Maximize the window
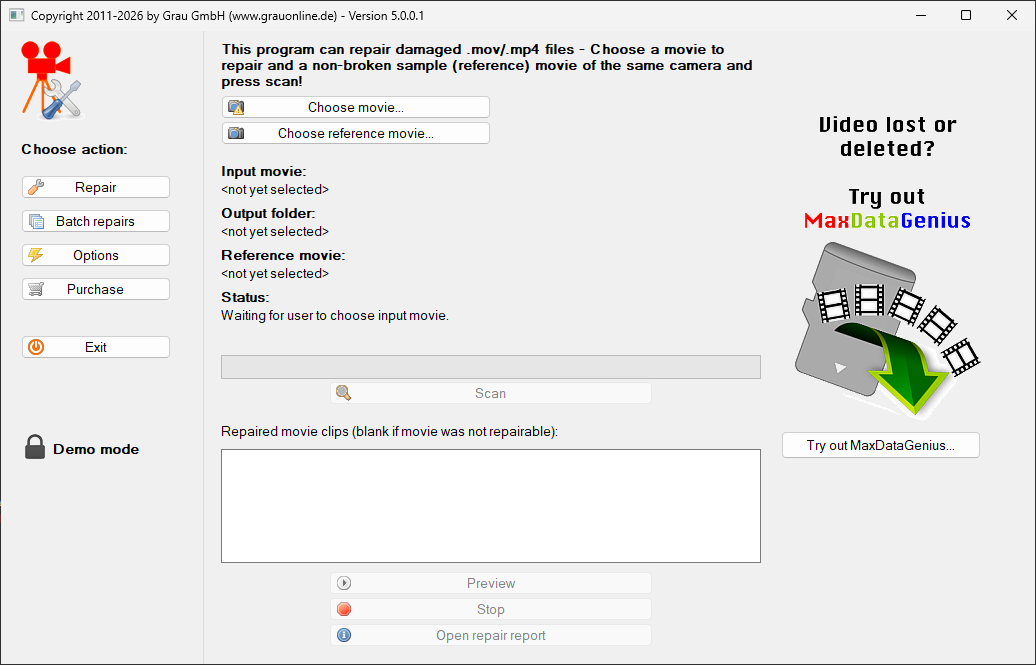 tap(966, 15)
